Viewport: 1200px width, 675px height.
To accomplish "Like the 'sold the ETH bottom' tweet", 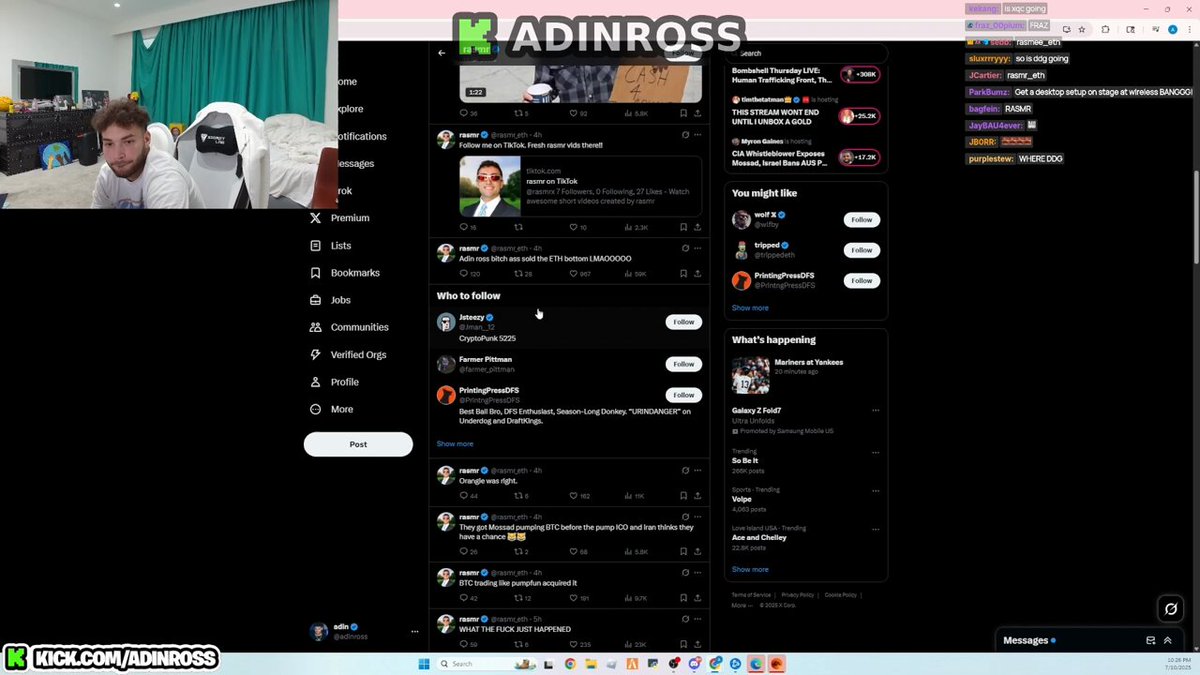I will tap(573, 273).
